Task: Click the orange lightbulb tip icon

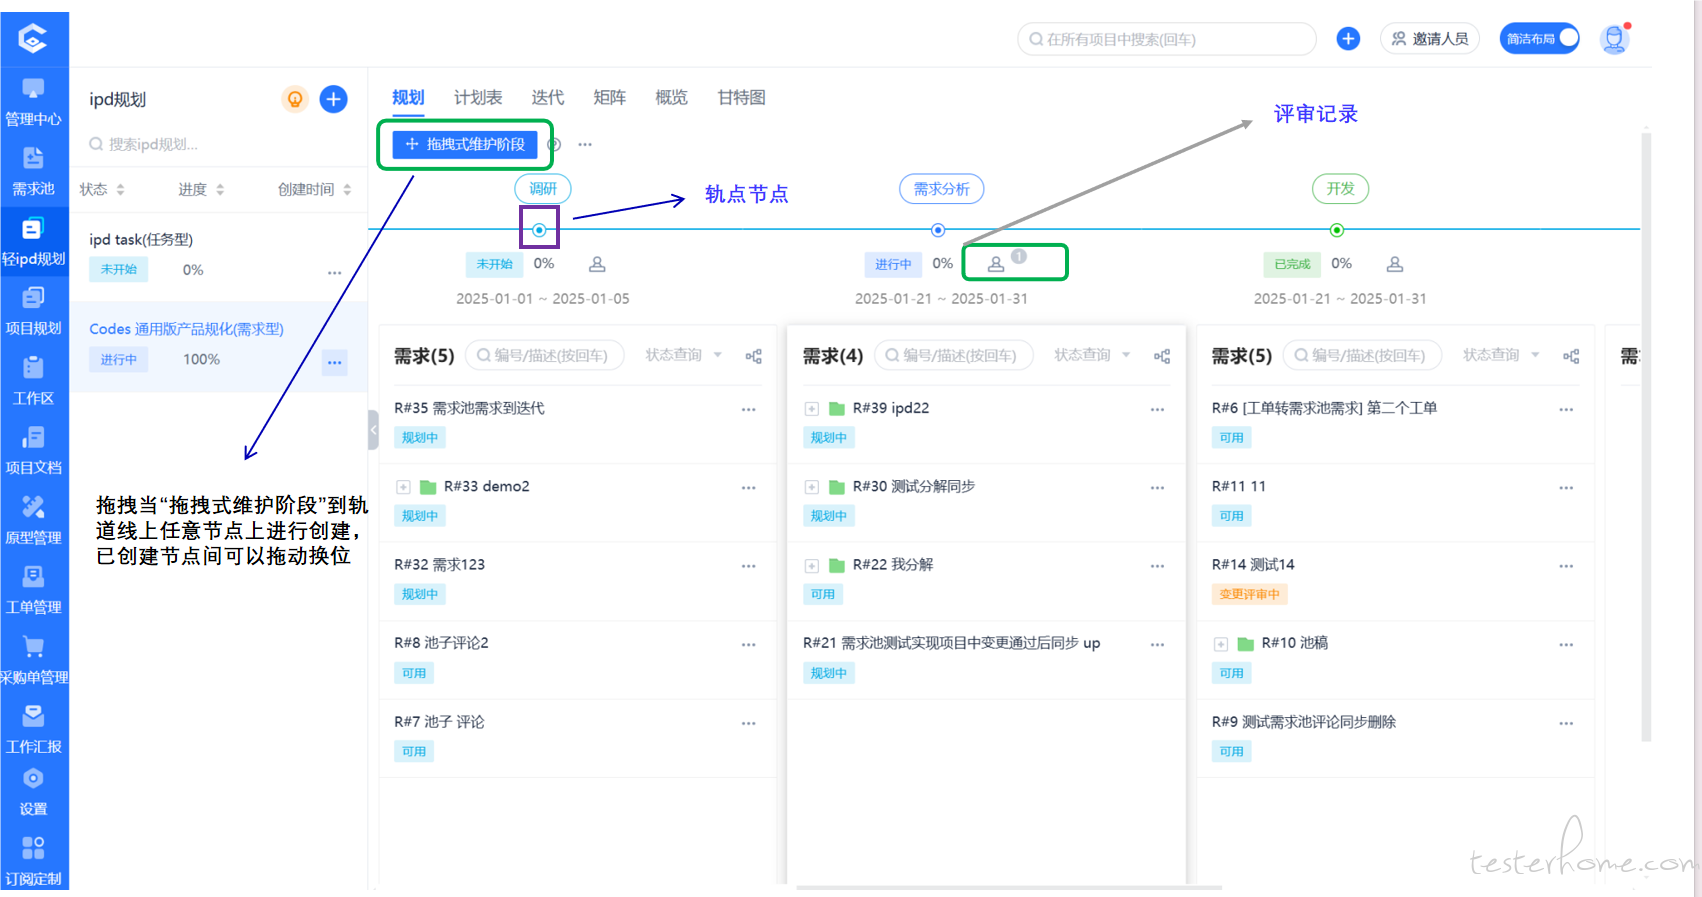Action: [295, 99]
